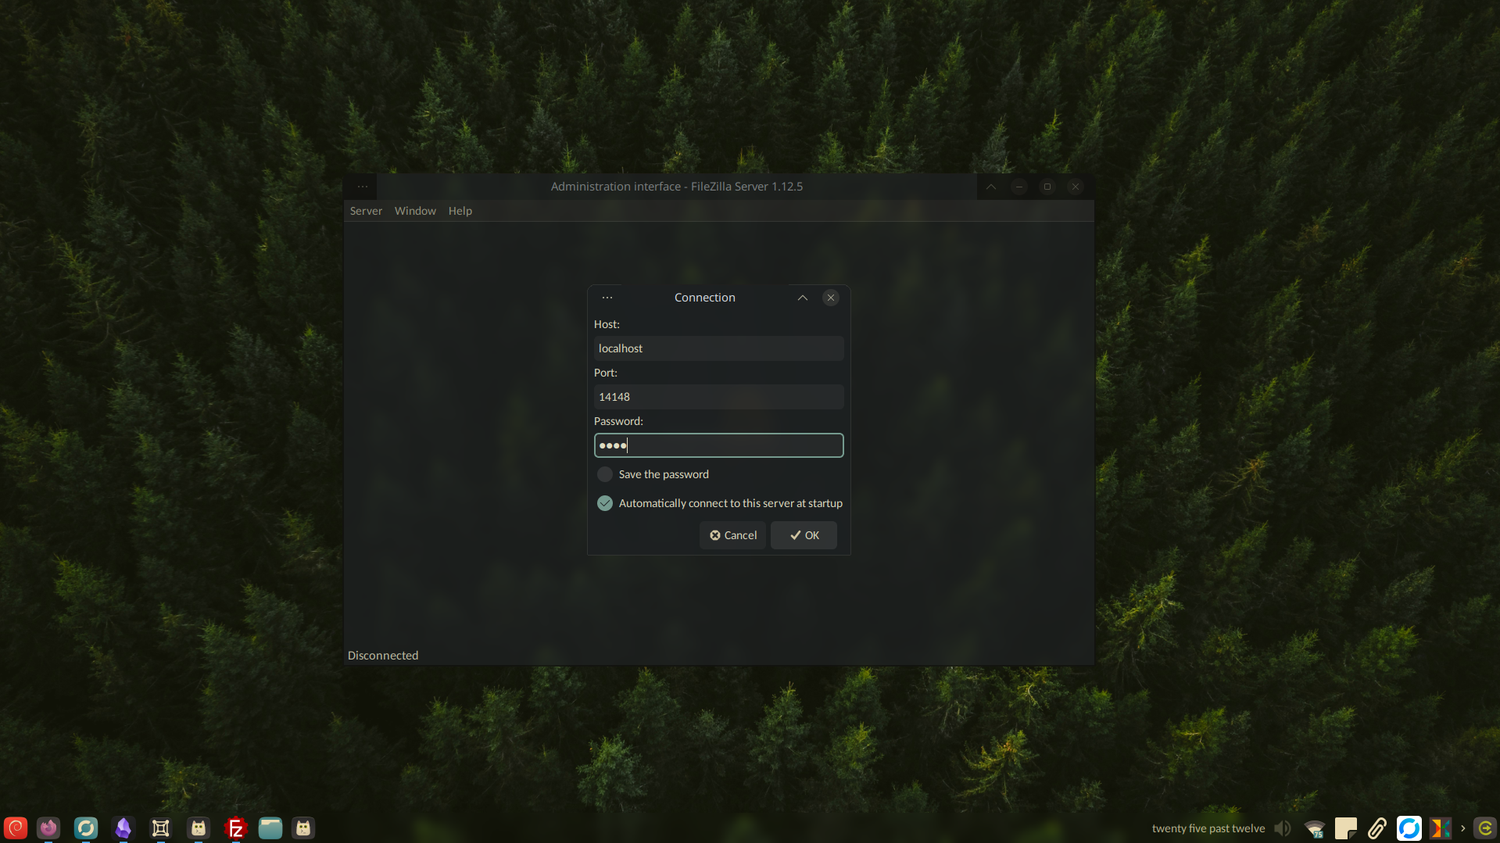The width and height of the screenshot is (1500, 843).
Task: Minimize the FileZilla Server main window
Action: point(1019,186)
